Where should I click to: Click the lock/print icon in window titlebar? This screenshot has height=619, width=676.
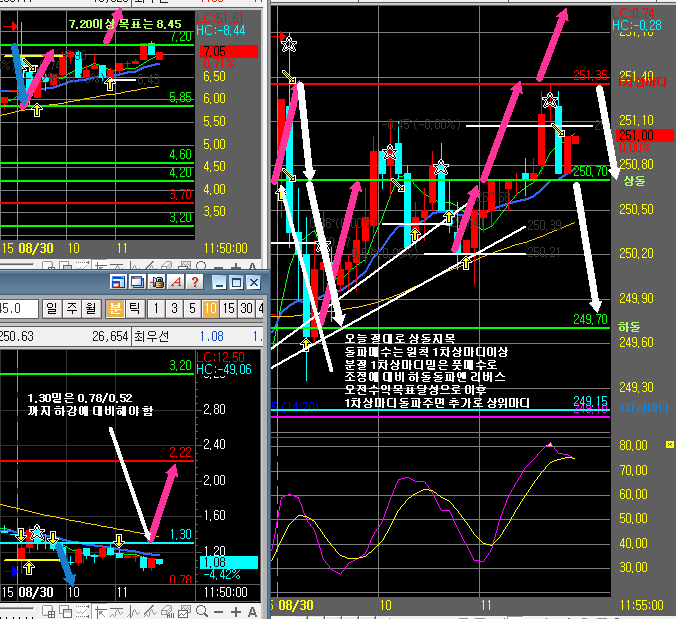(158, 284)
